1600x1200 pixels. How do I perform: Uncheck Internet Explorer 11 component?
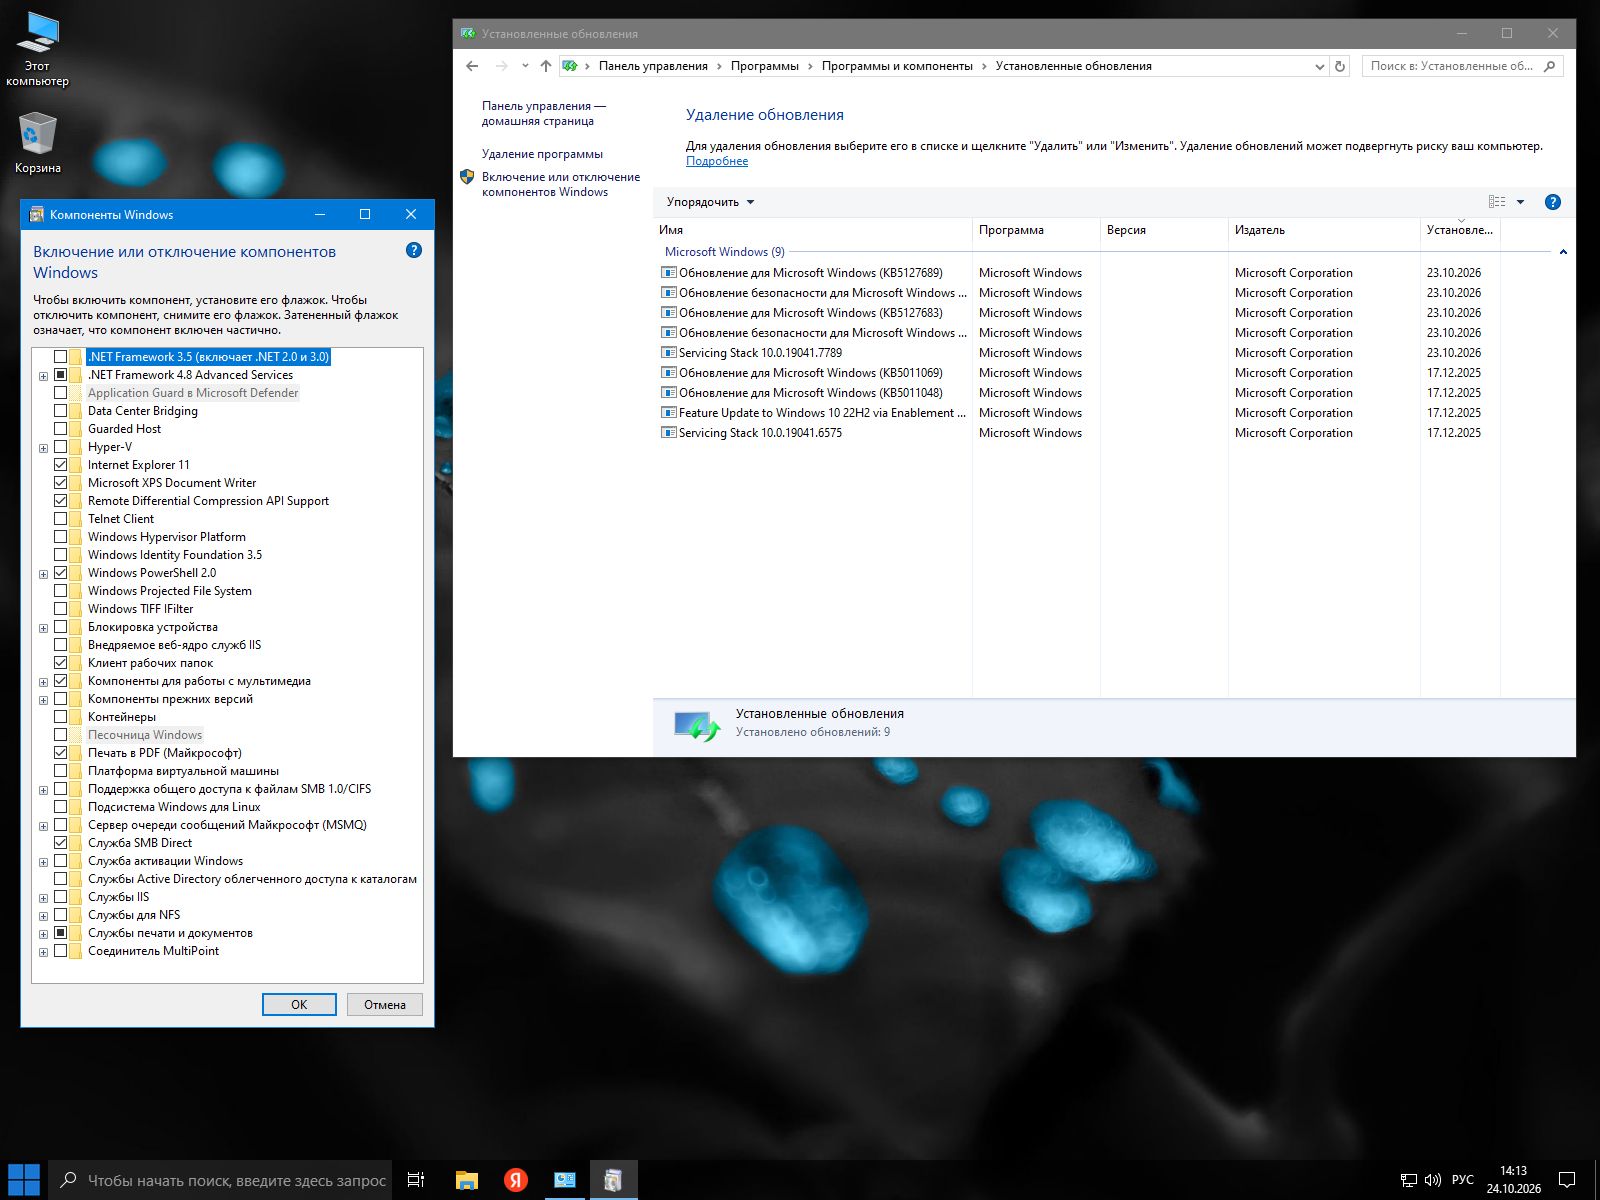61,465
